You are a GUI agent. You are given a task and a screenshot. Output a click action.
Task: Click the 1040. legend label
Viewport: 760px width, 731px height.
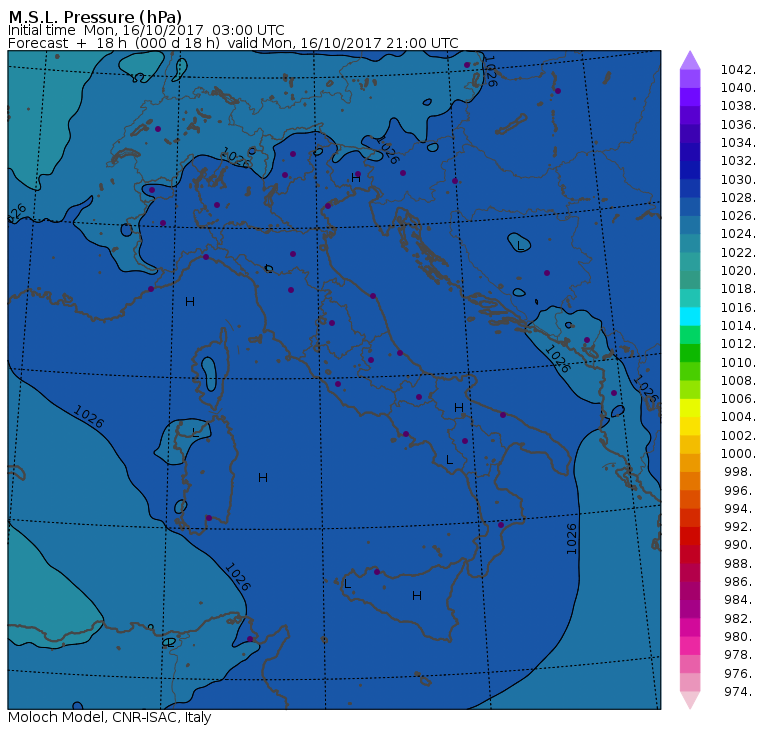[738, 88]
